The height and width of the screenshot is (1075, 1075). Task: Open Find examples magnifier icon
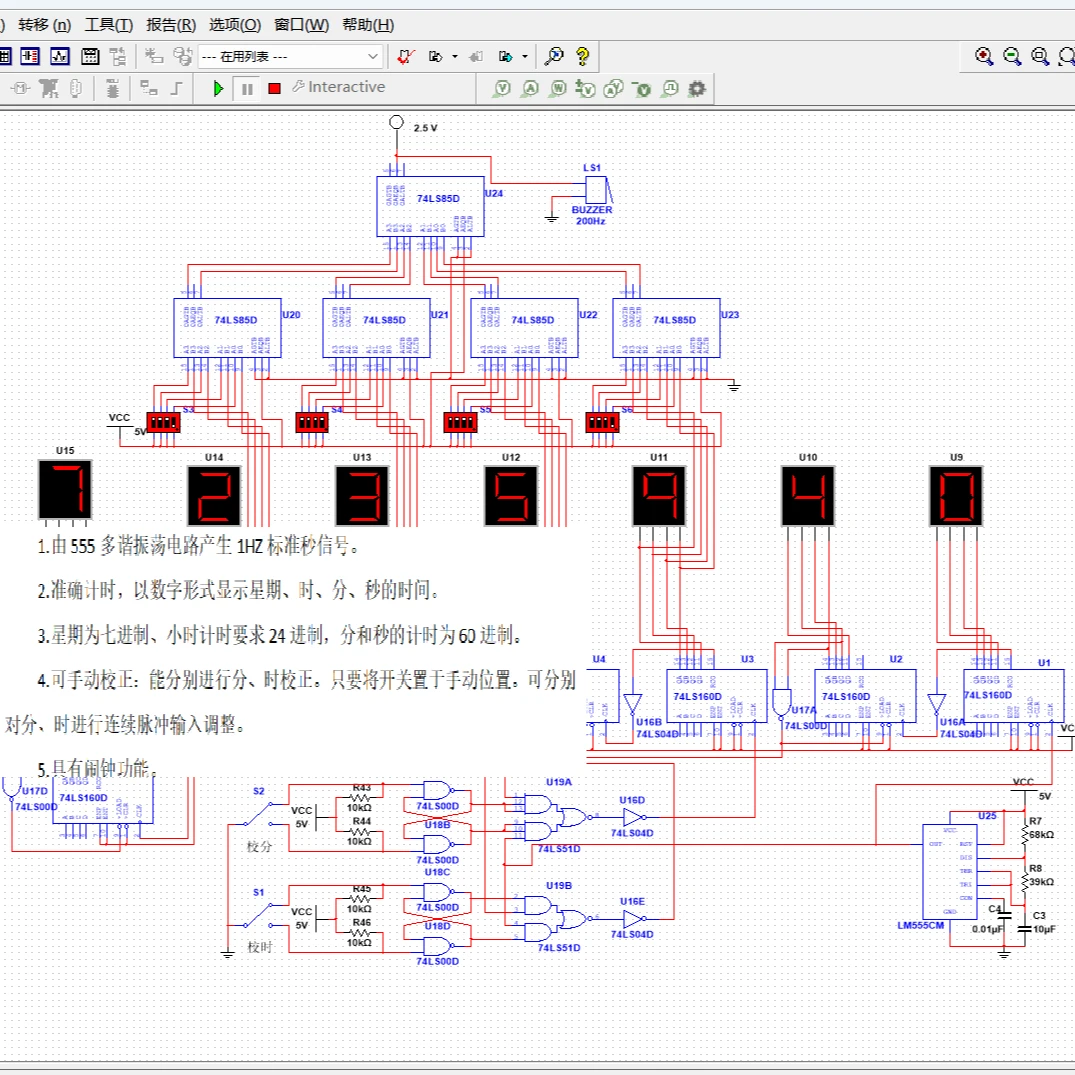(x=553, y=56)
